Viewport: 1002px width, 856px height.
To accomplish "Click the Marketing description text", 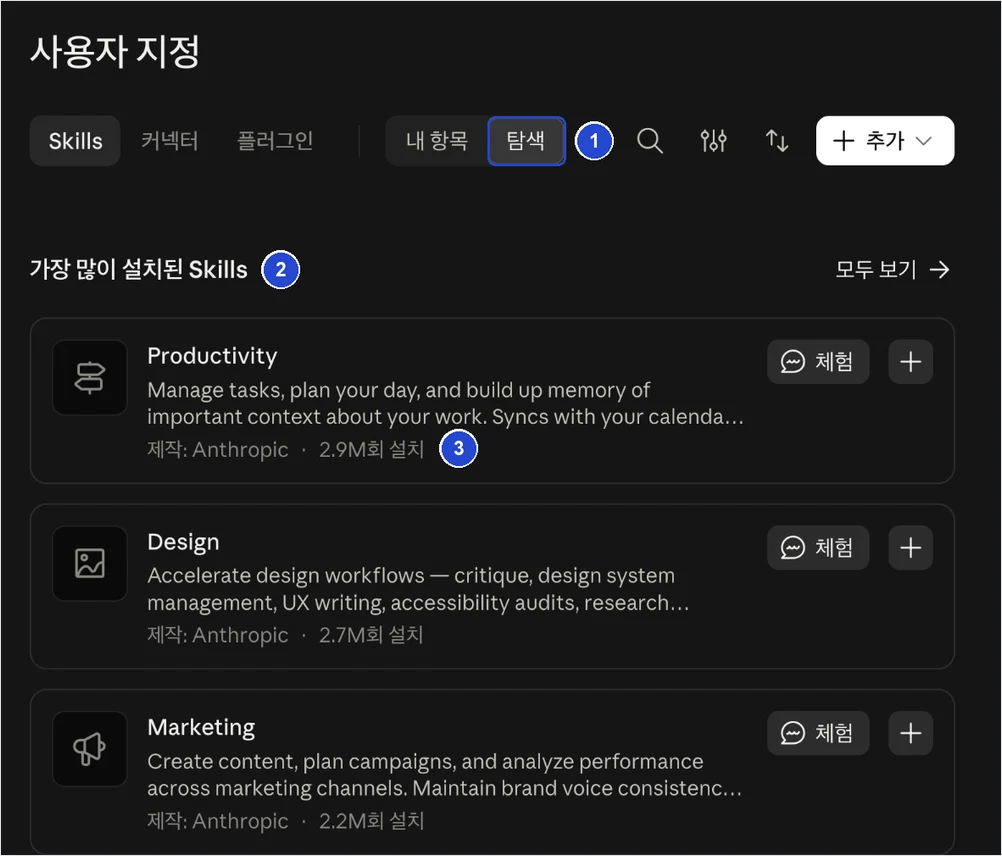I will click(x=445, y=774).
